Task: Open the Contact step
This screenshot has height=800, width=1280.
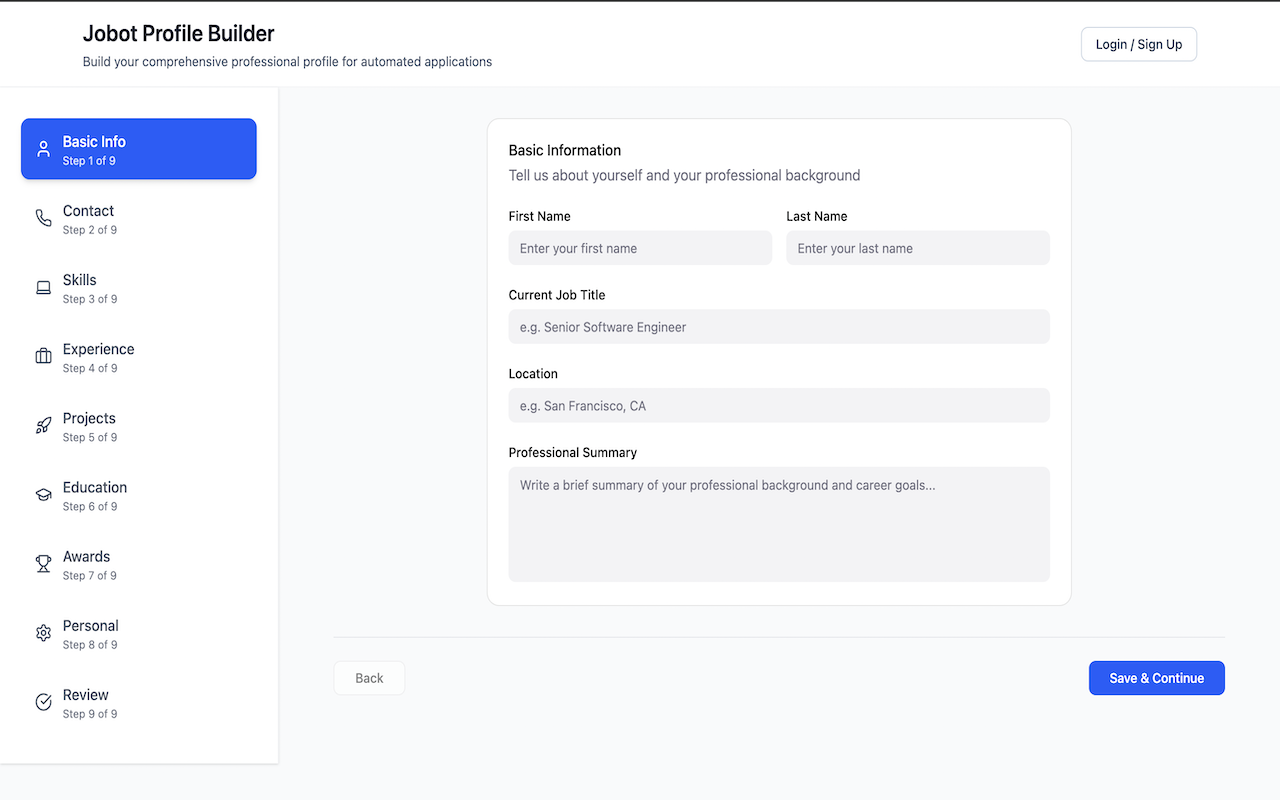Action: [138, 218]
